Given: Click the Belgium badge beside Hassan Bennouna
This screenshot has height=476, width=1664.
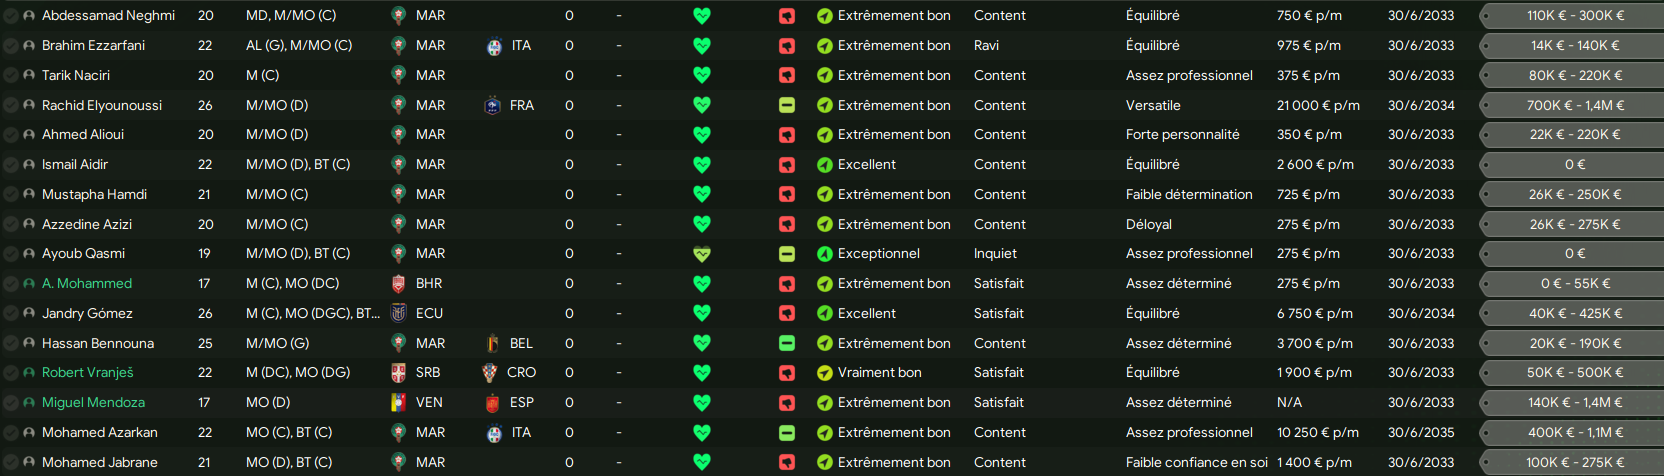Looking at the screenshot, I should click(x=492, y=343).
